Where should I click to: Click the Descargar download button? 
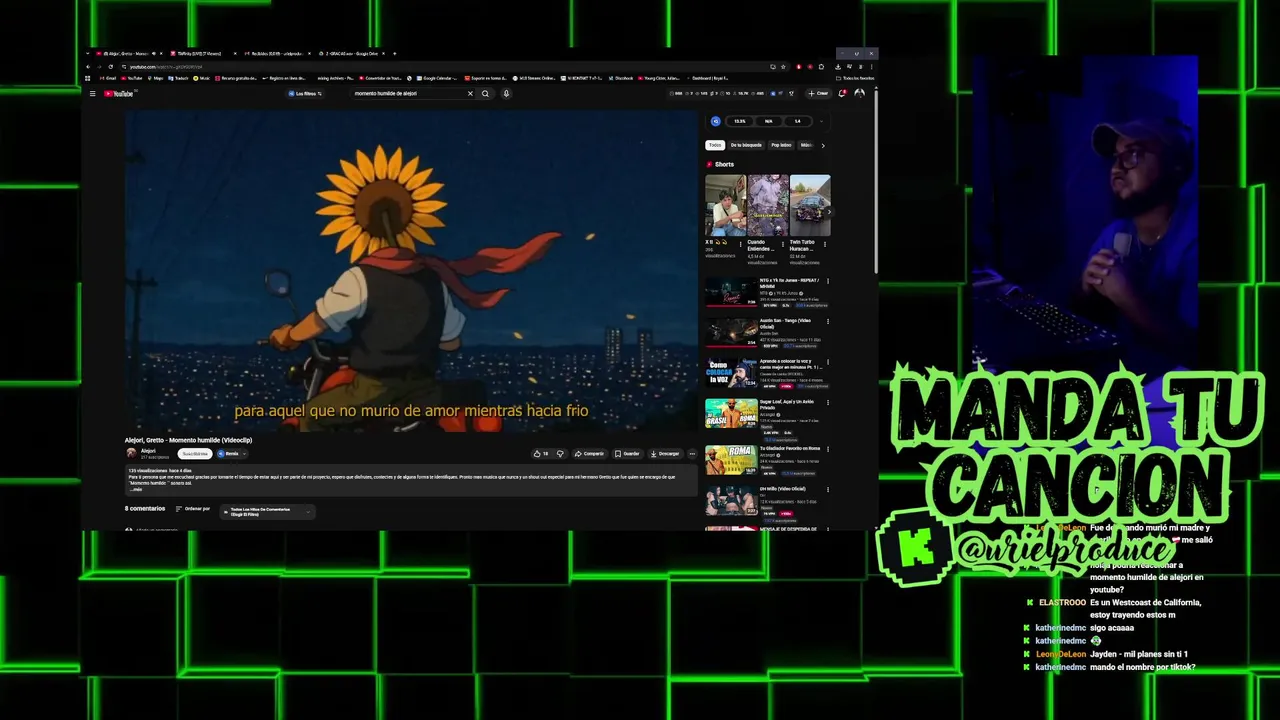coord(665,454)
